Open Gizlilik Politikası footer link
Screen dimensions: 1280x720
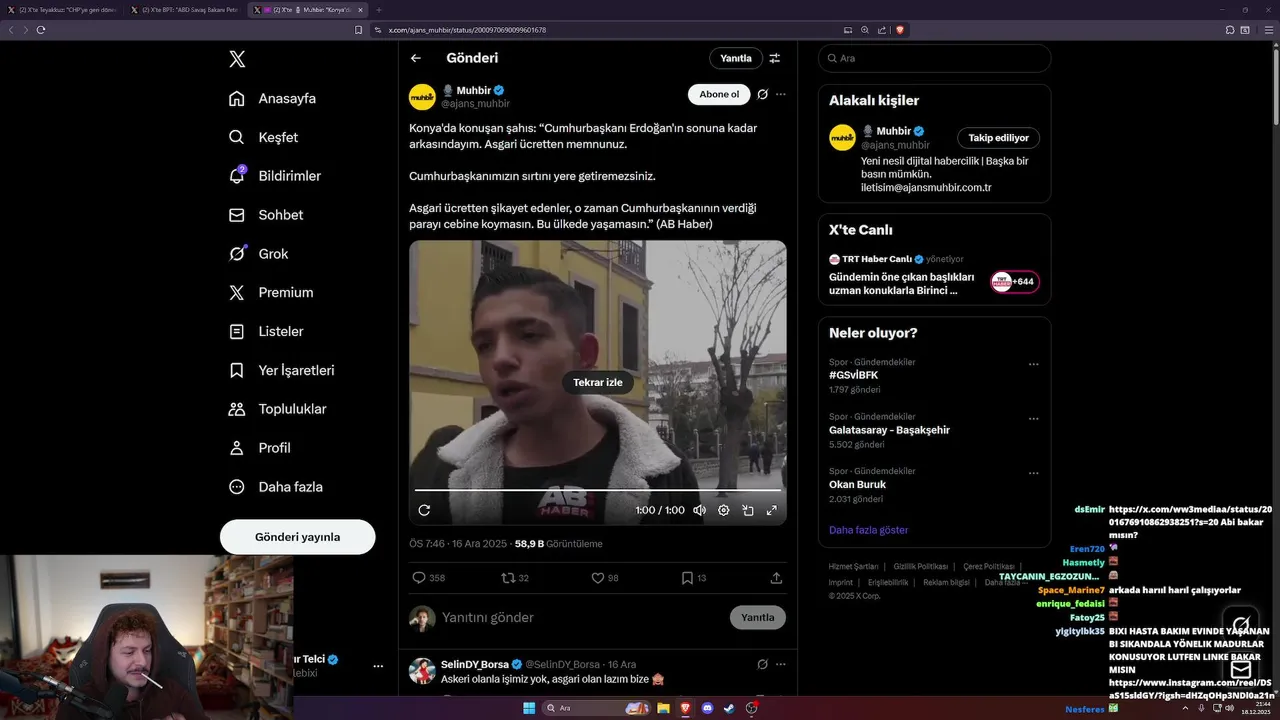coord(920,567)
